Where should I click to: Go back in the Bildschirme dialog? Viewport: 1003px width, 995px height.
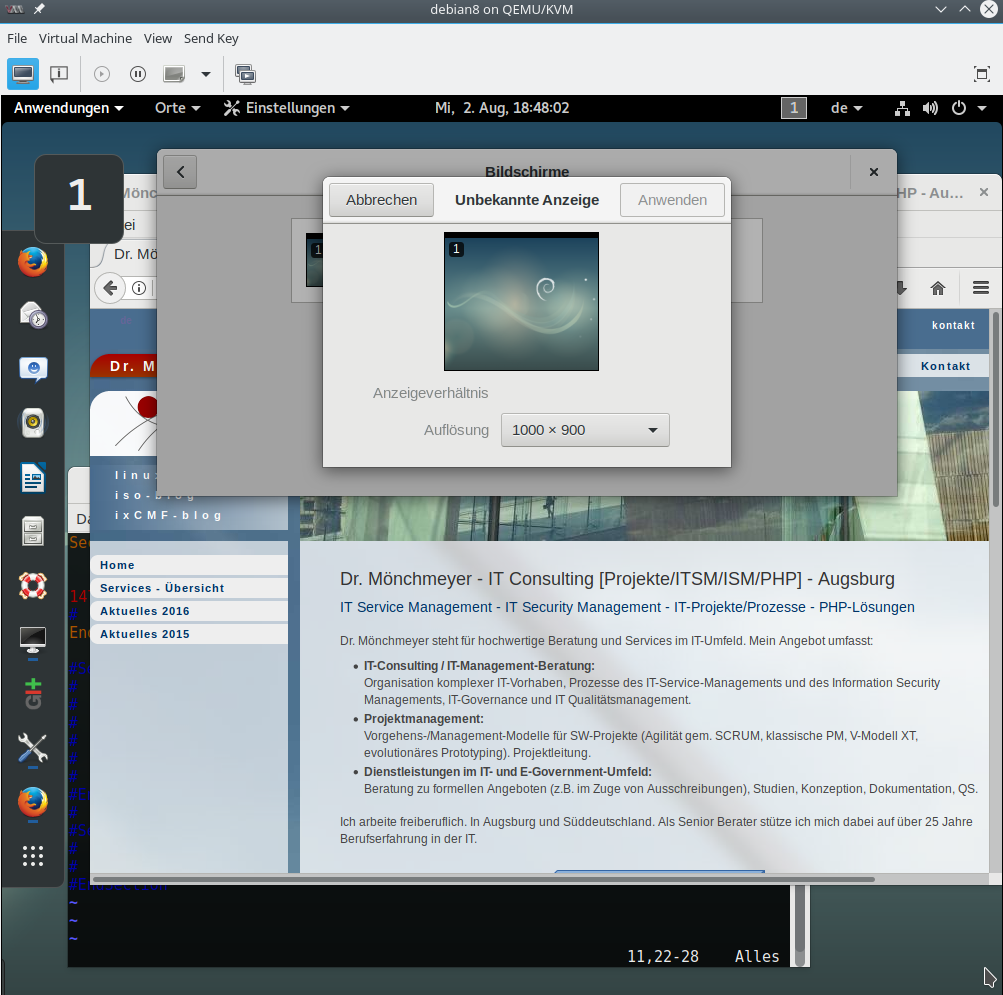(x=180, y=172)
